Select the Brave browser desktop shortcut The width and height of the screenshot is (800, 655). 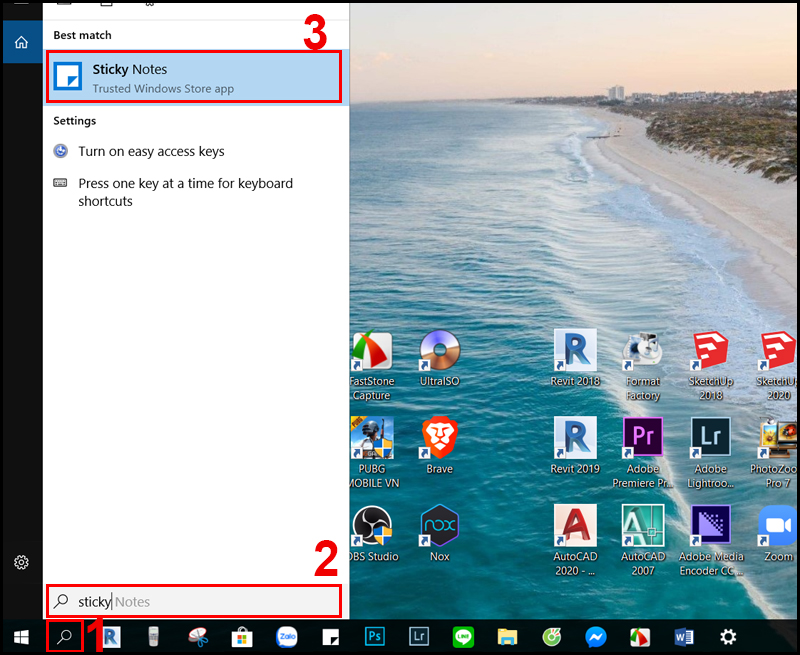440,446
